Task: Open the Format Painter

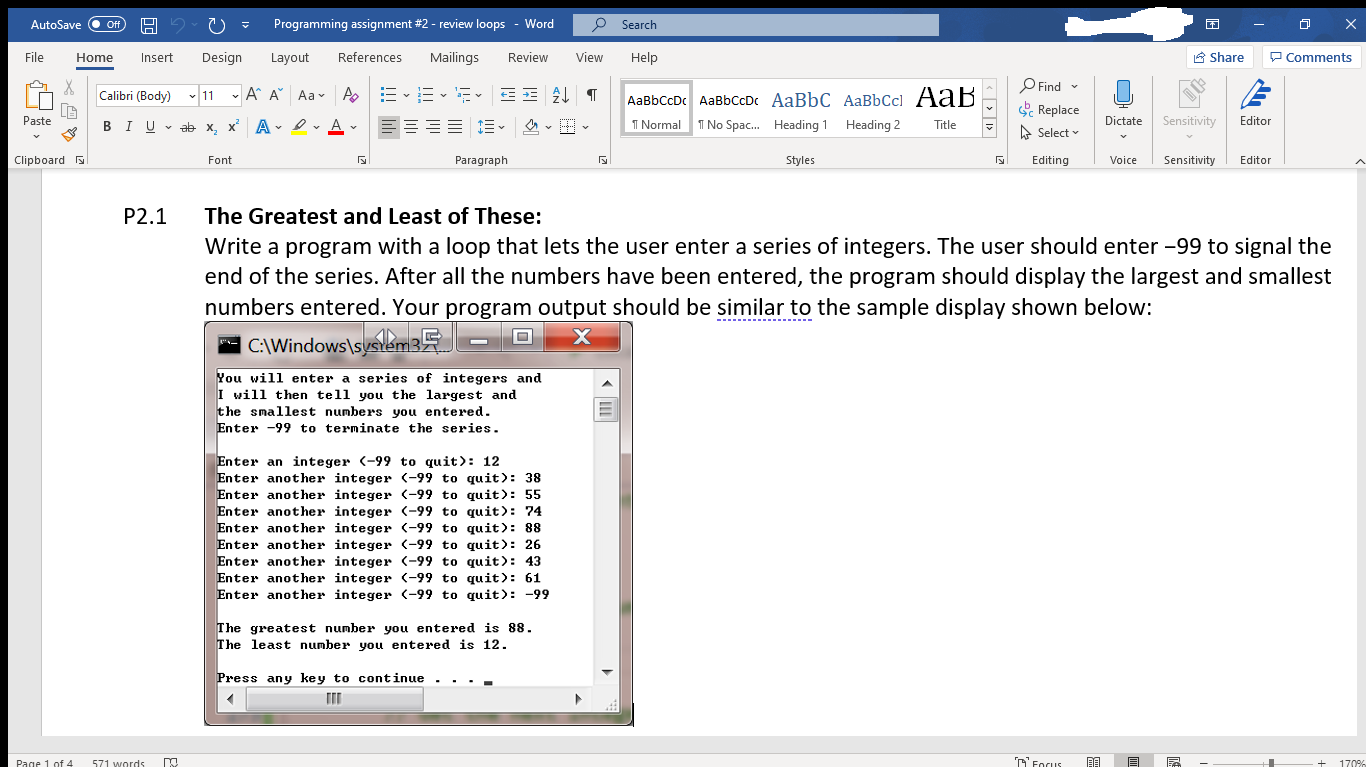Action: [x=69, y=134]
